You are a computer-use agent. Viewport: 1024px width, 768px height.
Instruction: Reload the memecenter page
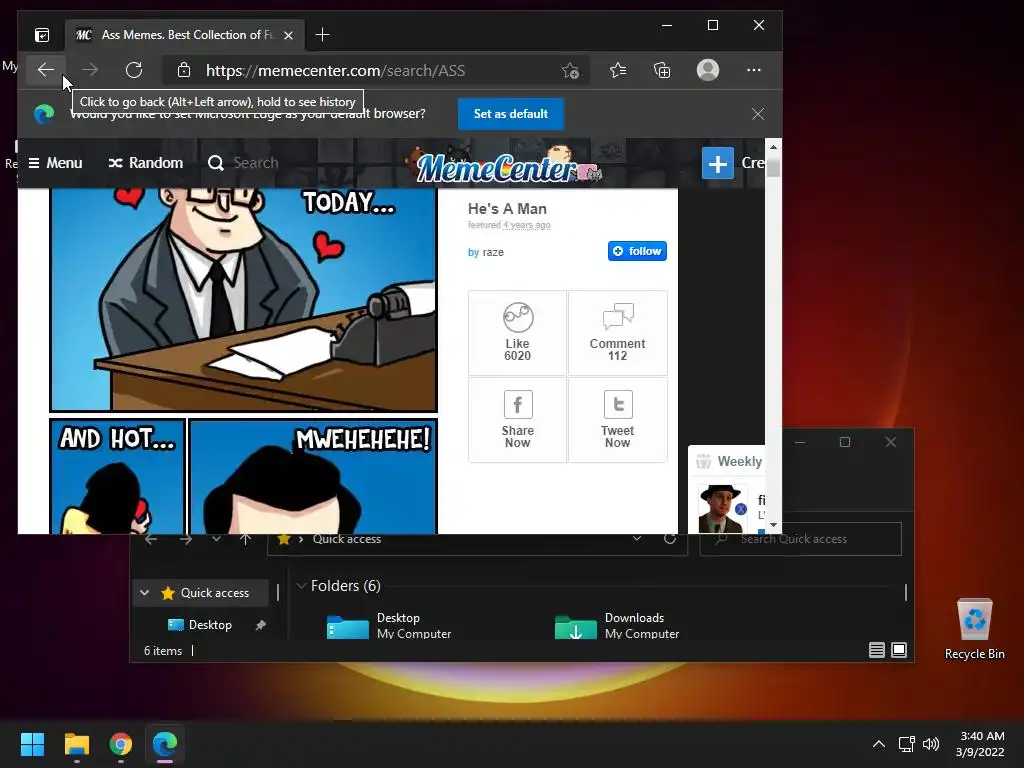[134, 70]
